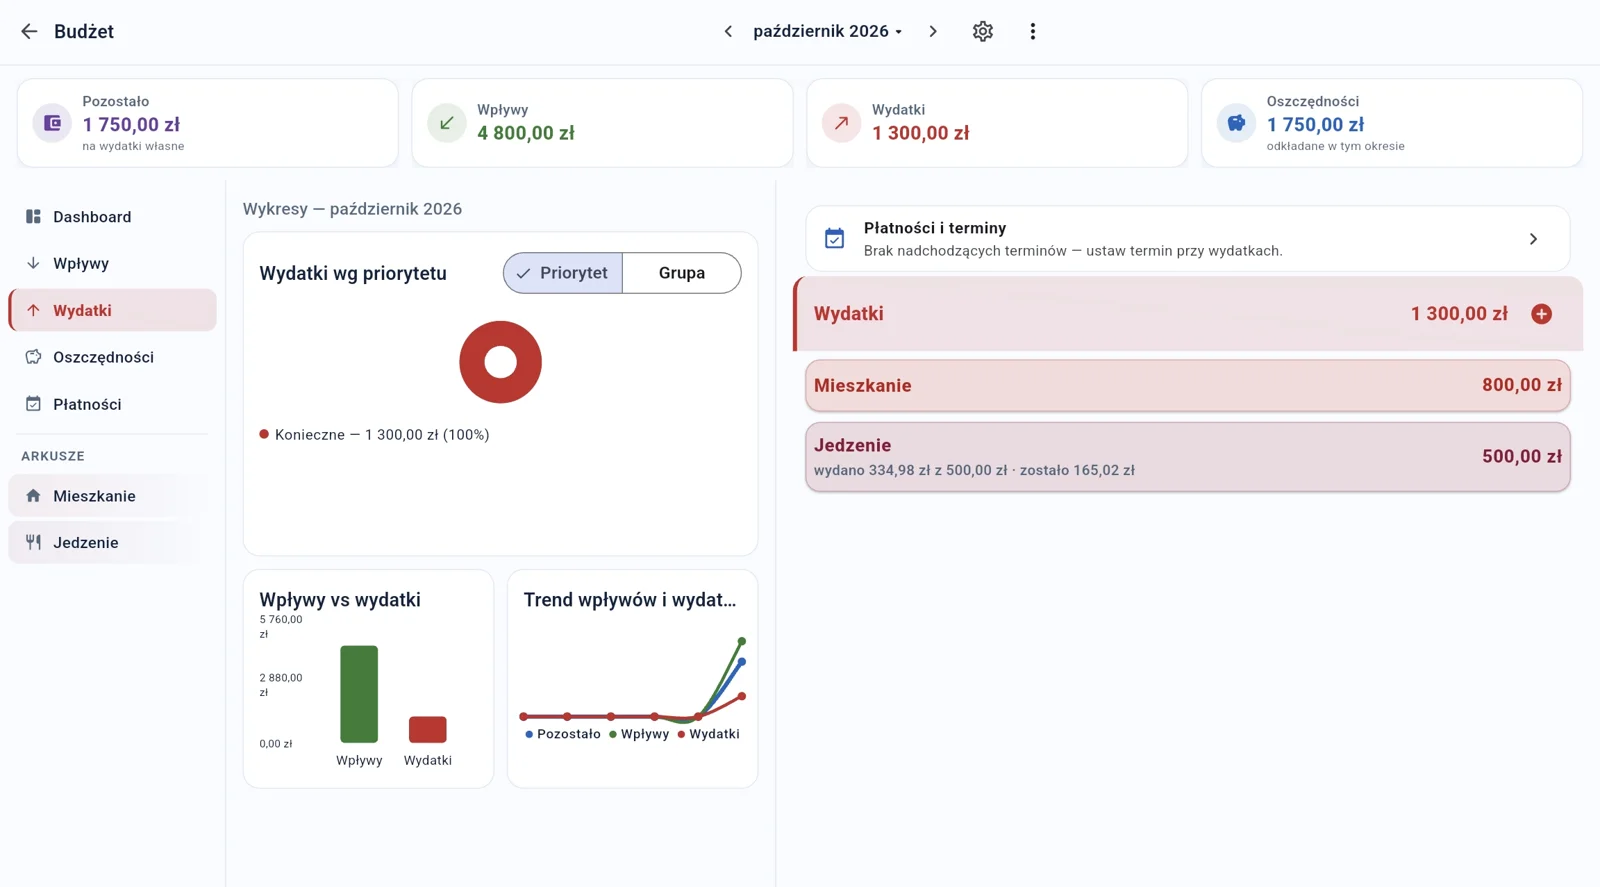Click the 'odkładane w tym okresie' caption
Screen dimensions: 1600x887
1336,146
